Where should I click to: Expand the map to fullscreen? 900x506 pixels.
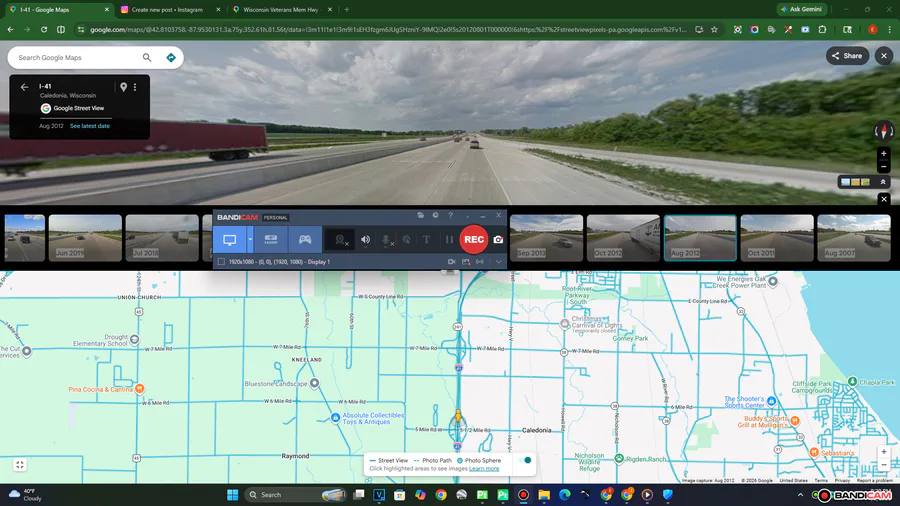point(20,465)
